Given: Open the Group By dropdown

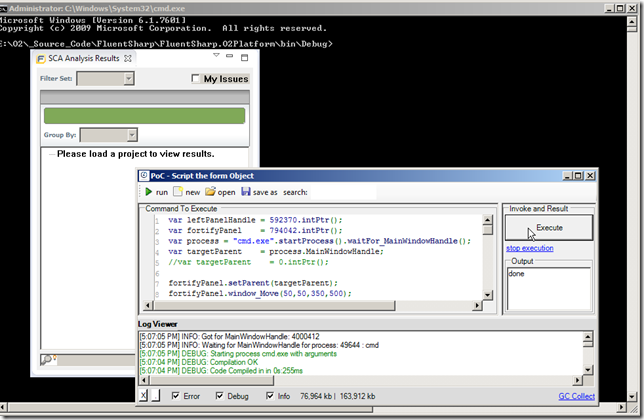Looking at the screenshot, I should [x=132, y=135].
